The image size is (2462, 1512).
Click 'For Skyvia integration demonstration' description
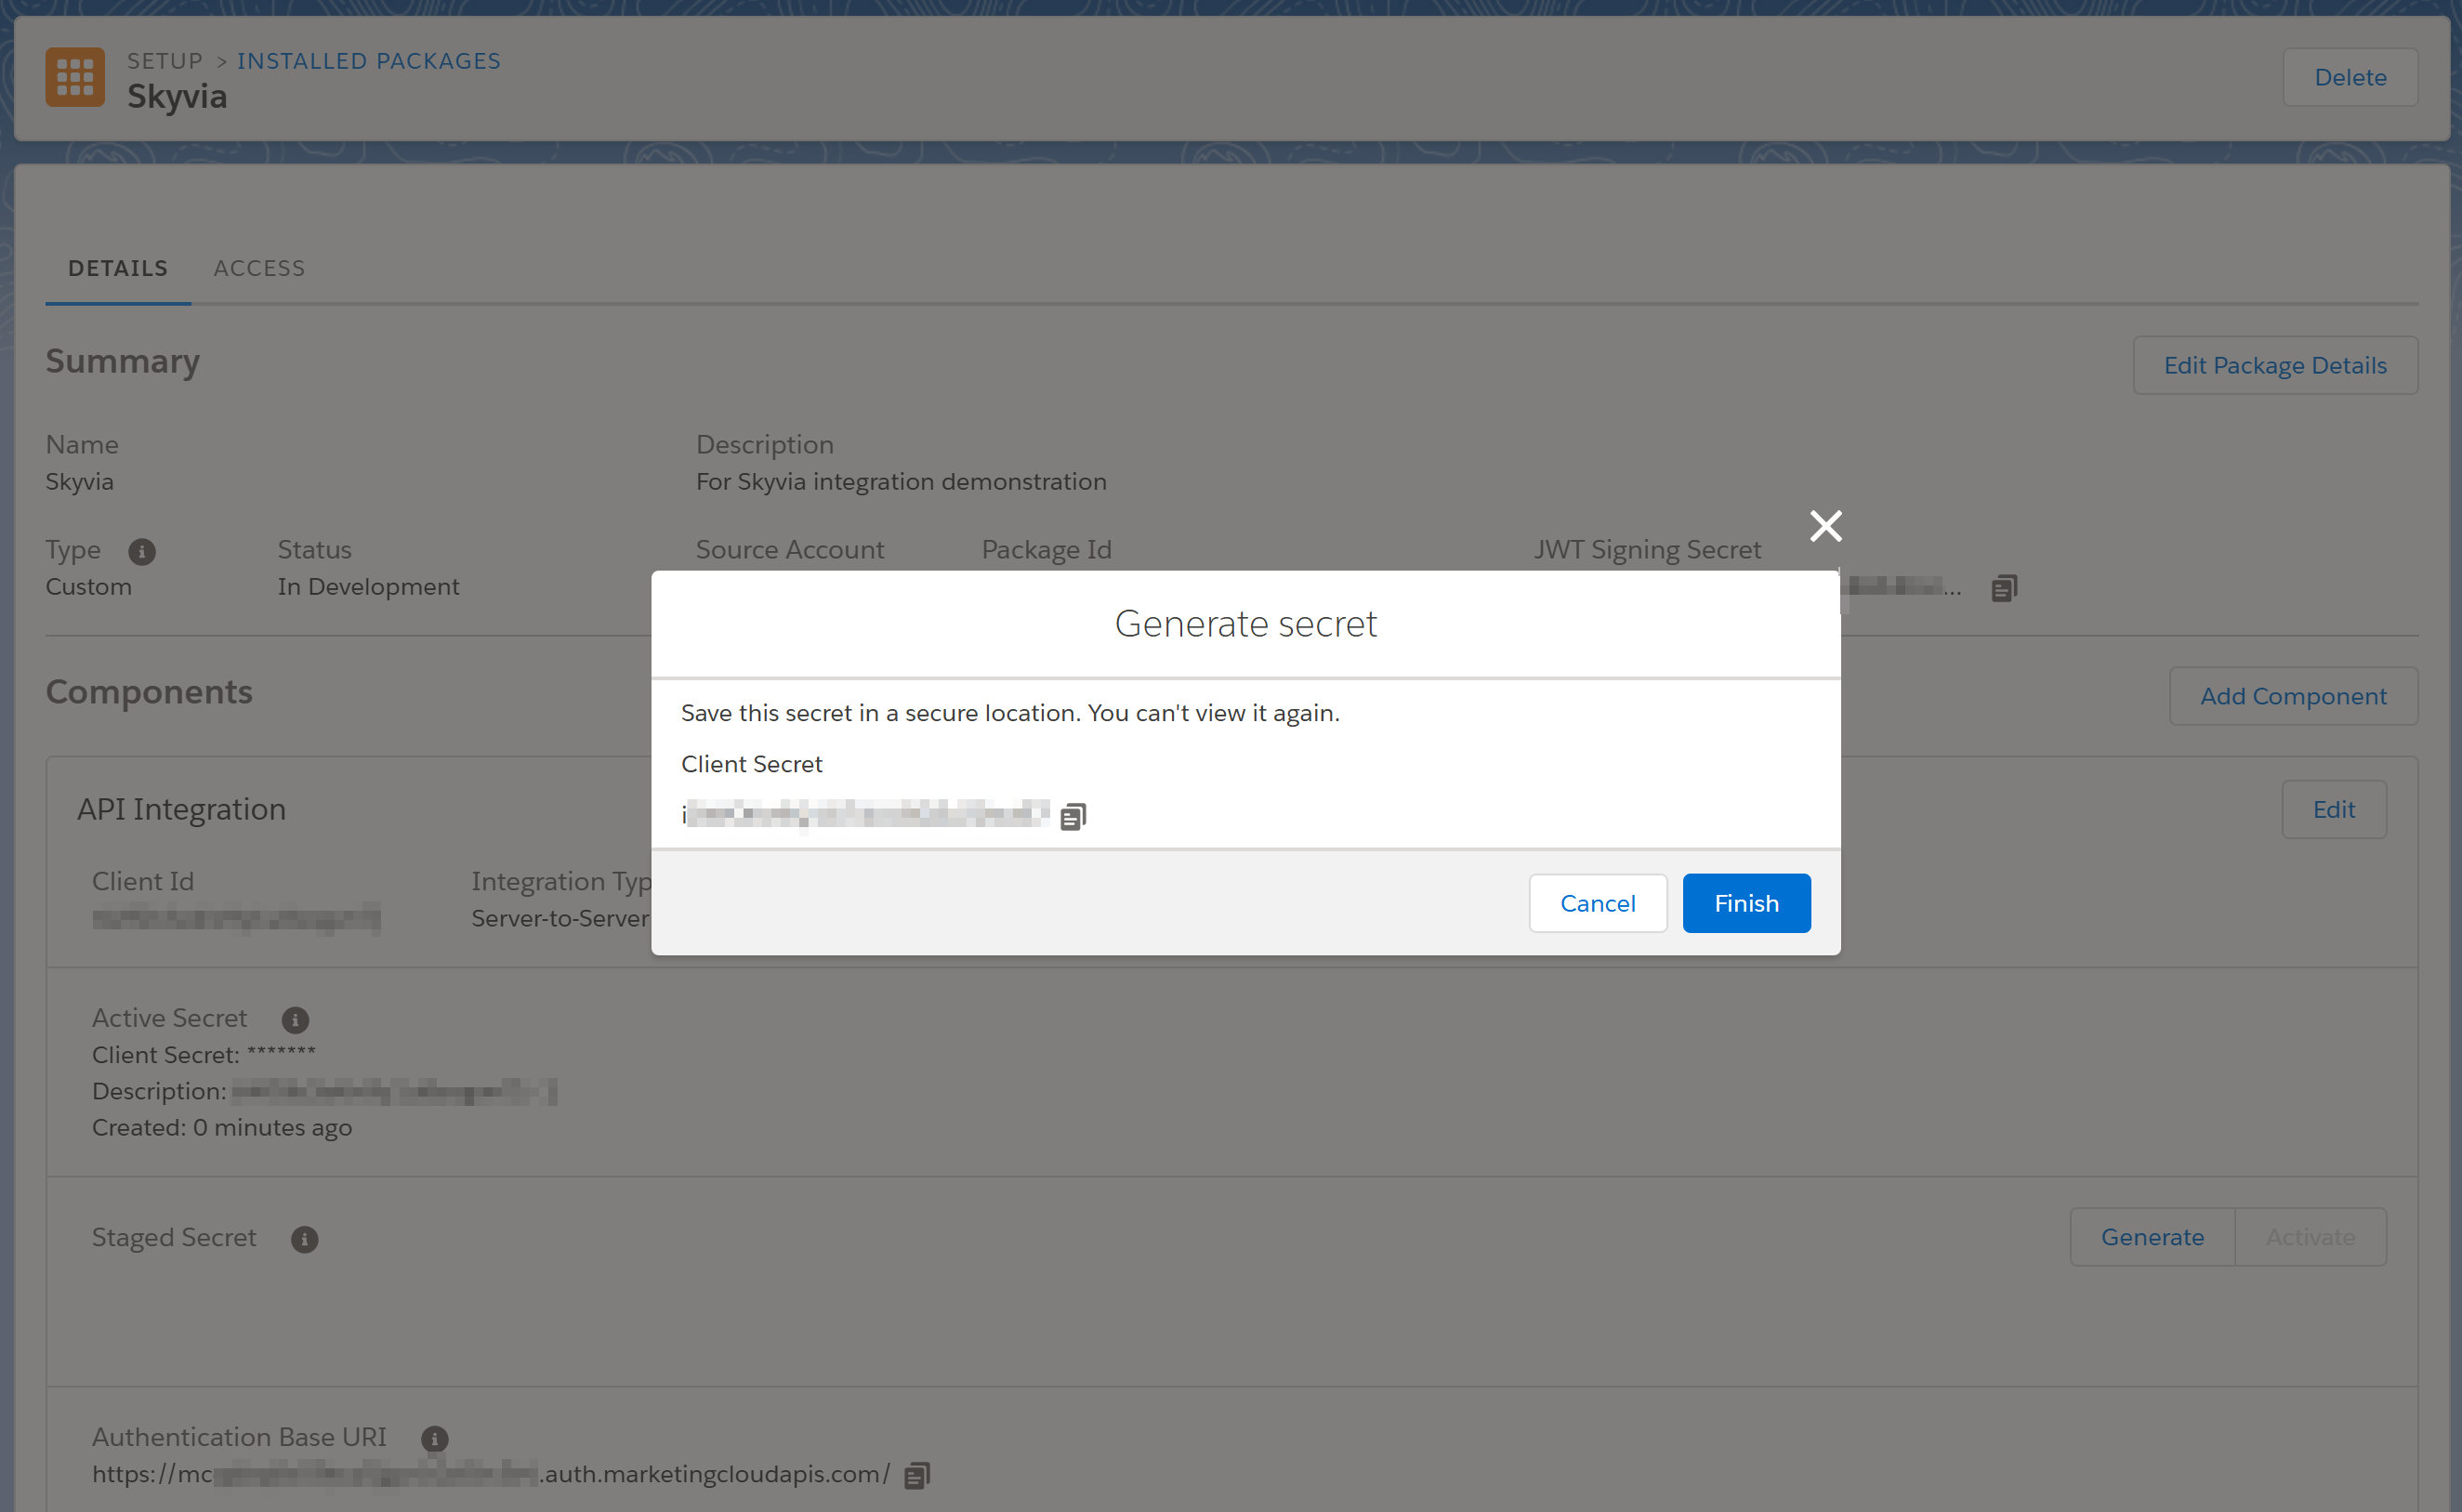coord(901,482)
